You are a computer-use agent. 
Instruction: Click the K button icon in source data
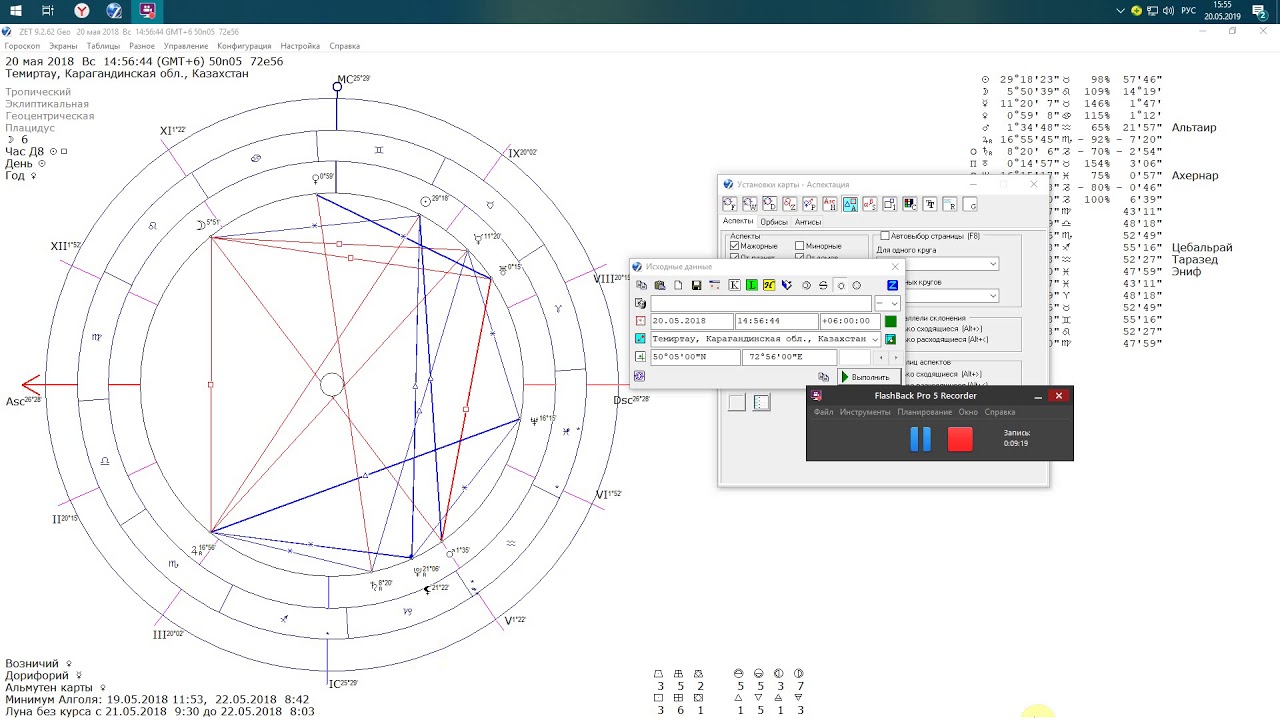pyautogui.click(x=734, y=285)
